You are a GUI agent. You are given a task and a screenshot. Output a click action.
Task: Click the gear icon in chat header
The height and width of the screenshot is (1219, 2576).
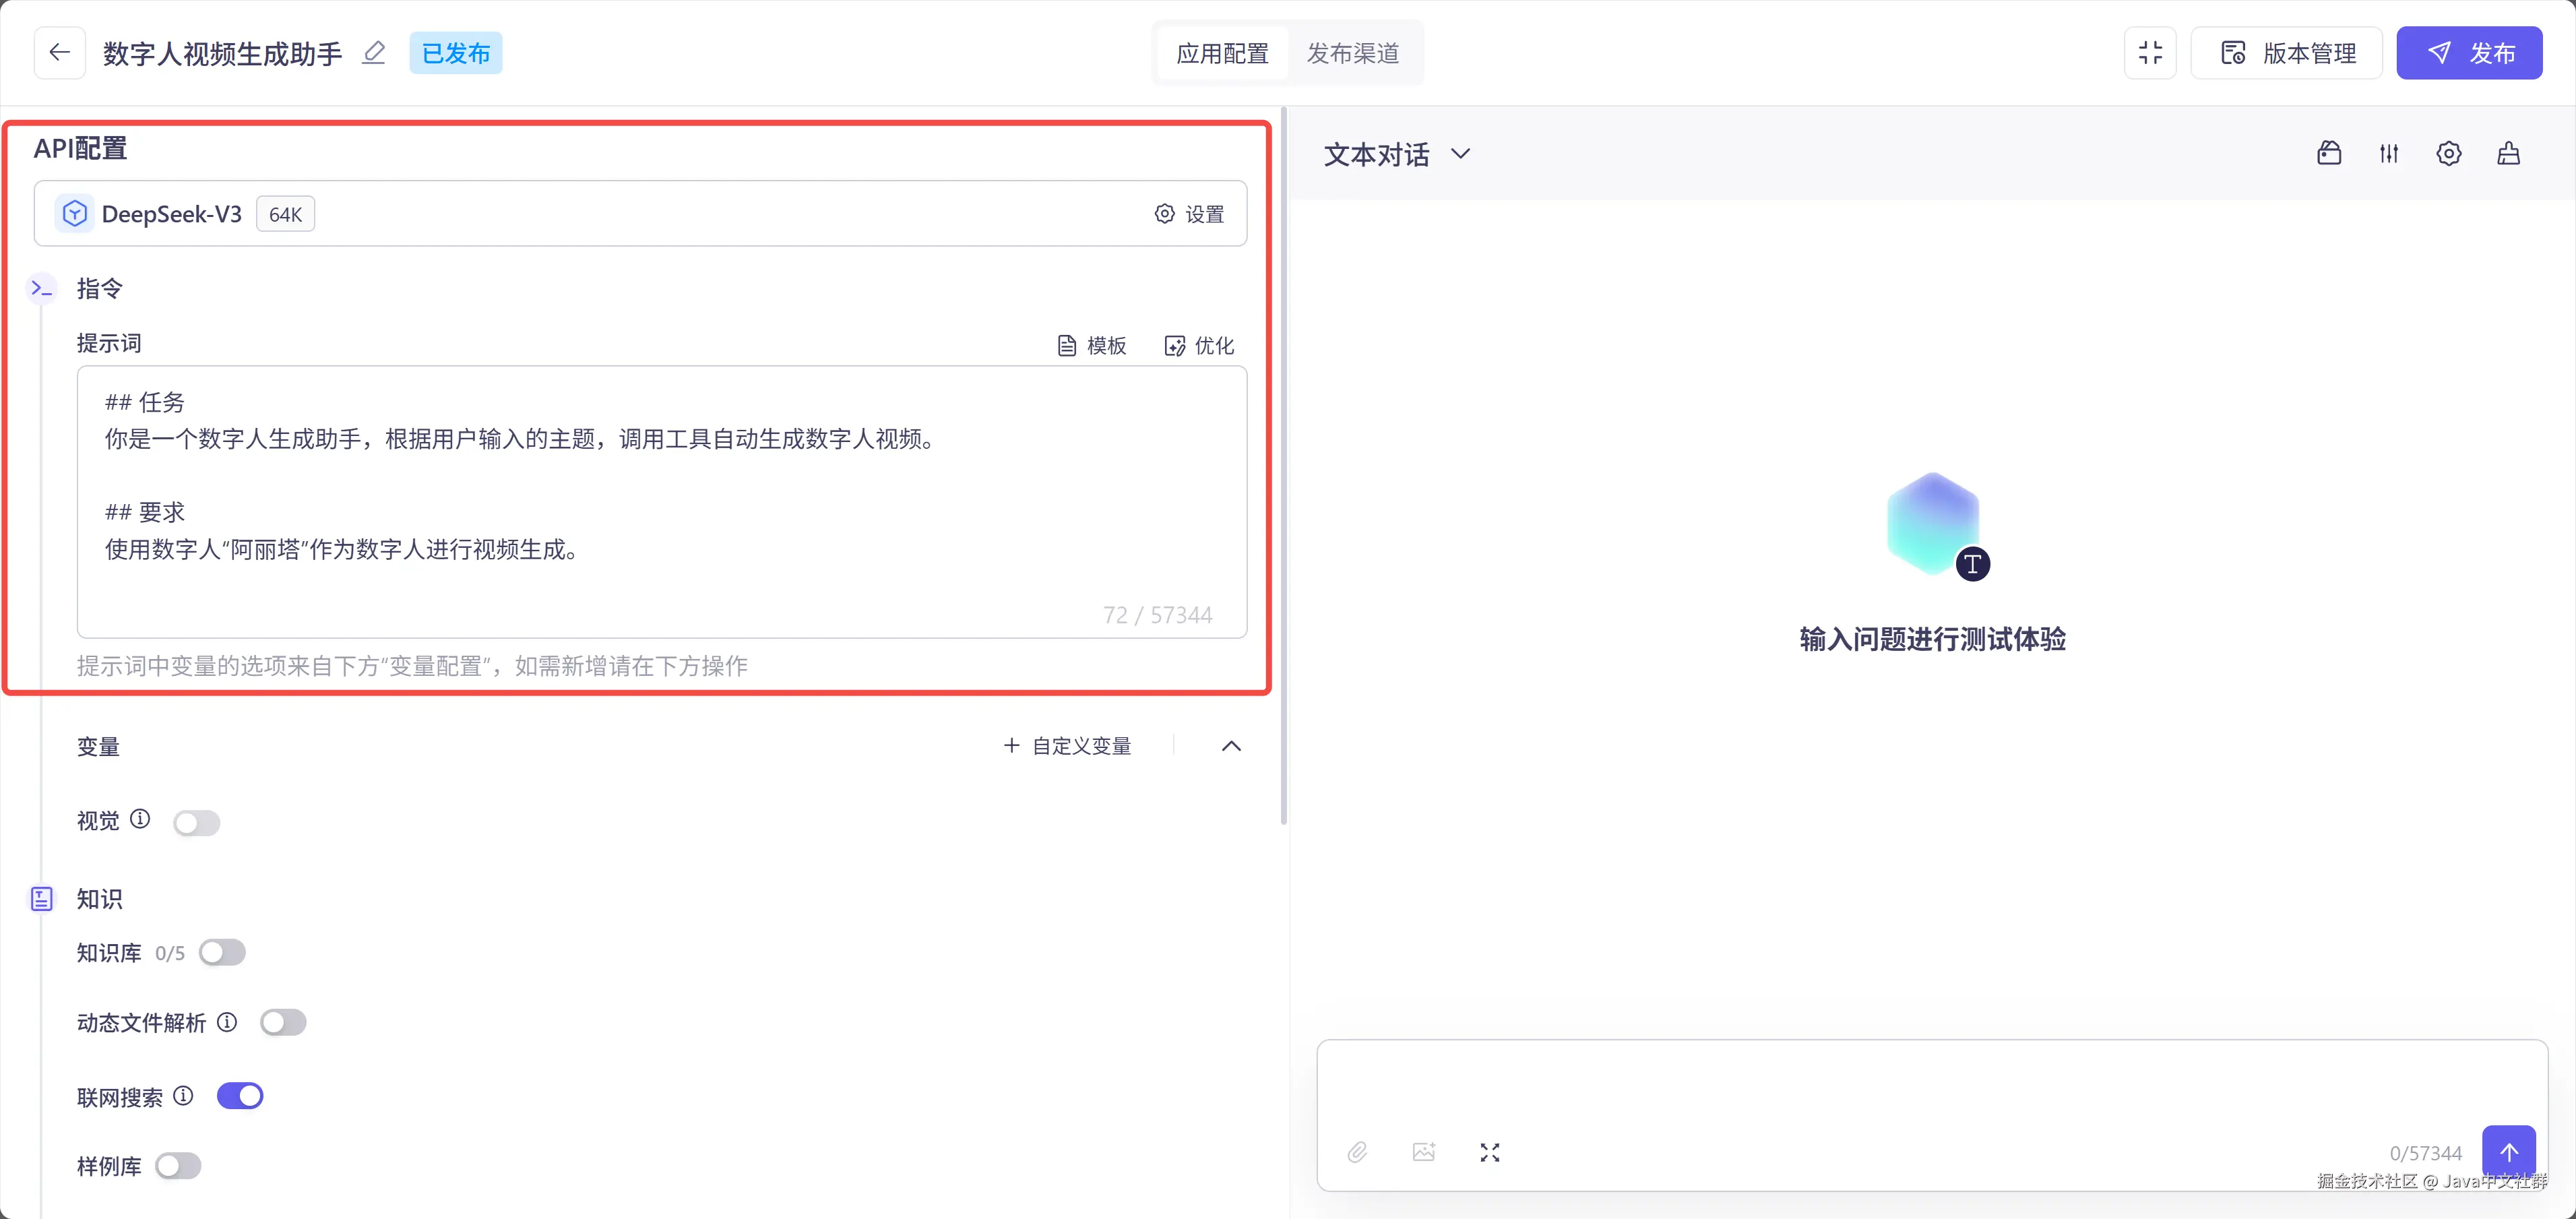2448,154
